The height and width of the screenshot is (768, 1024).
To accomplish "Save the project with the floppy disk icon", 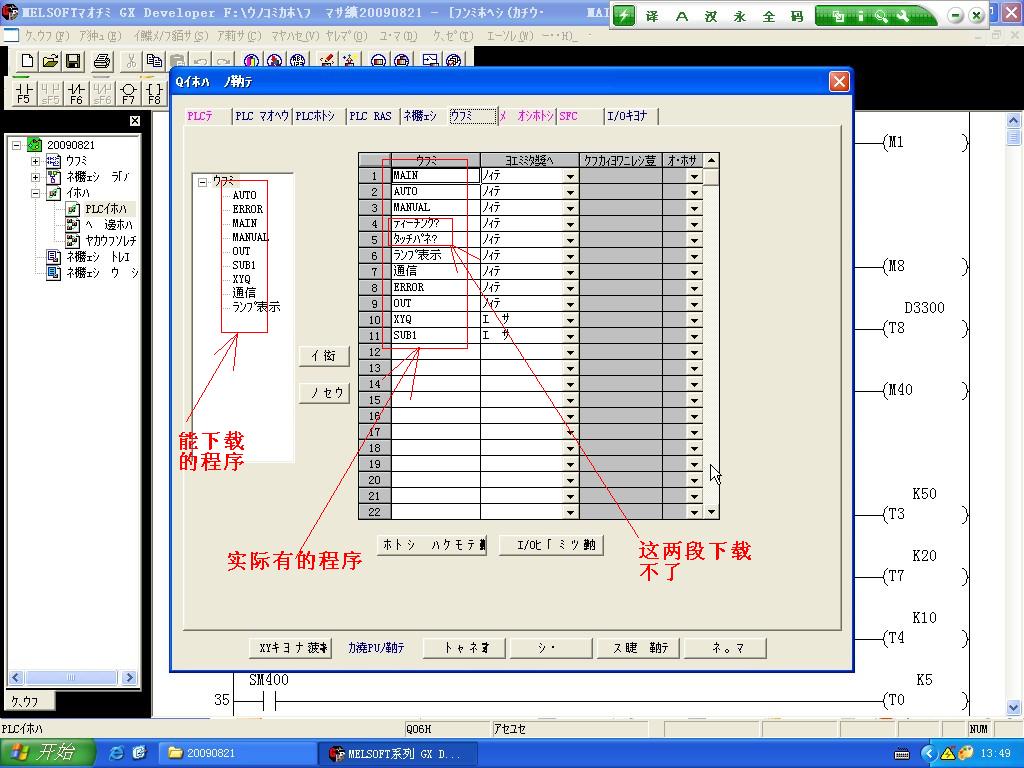I will [73, 62].
